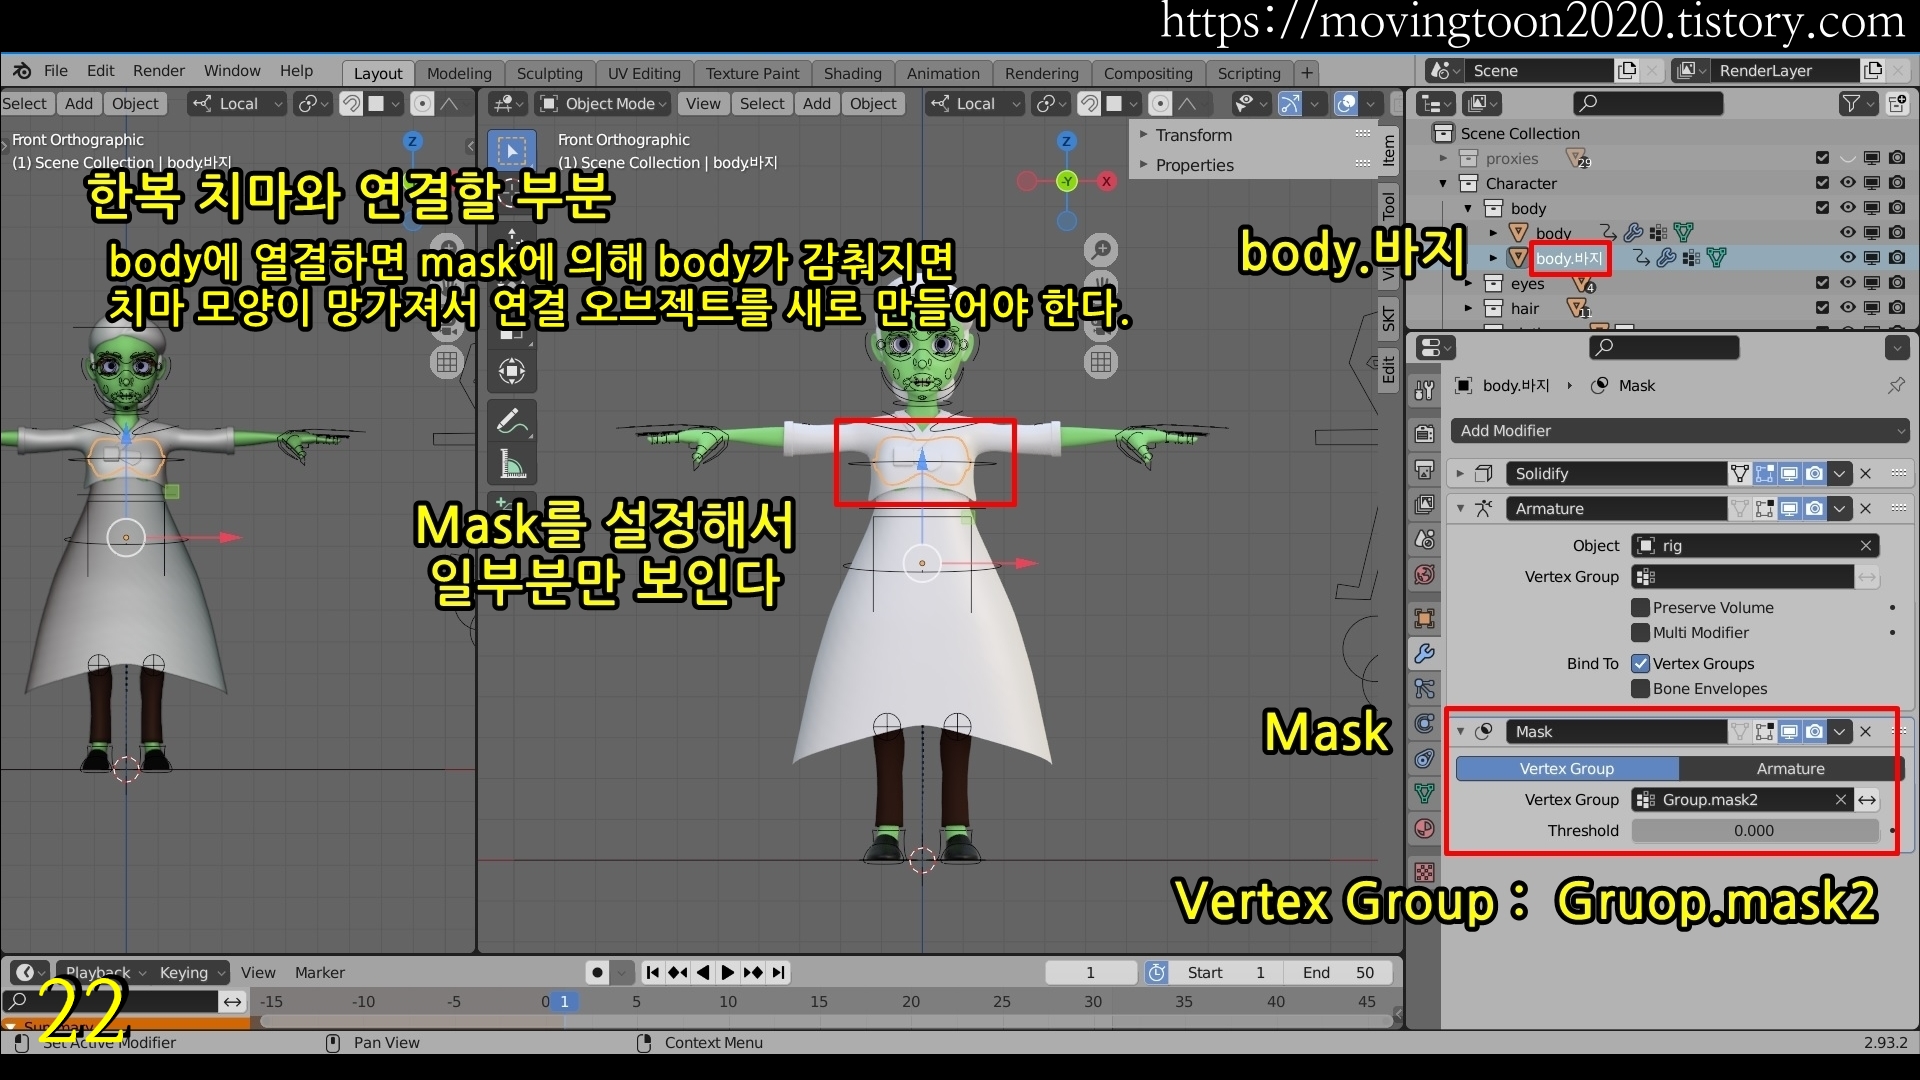Switch to the UV Editing workspace tab

(x=644, y=73)
